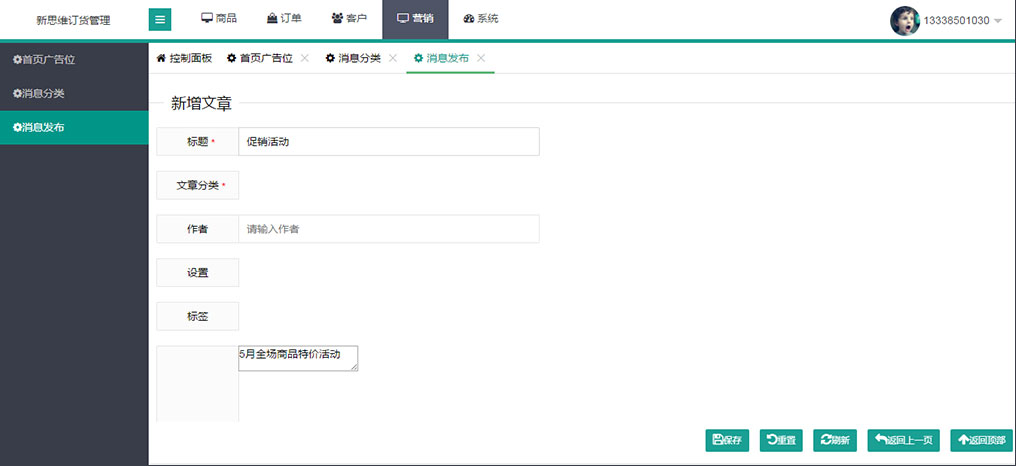Open 首页广告位 in the sidebar
This screenshot has height=466, width=1016.
74,60
